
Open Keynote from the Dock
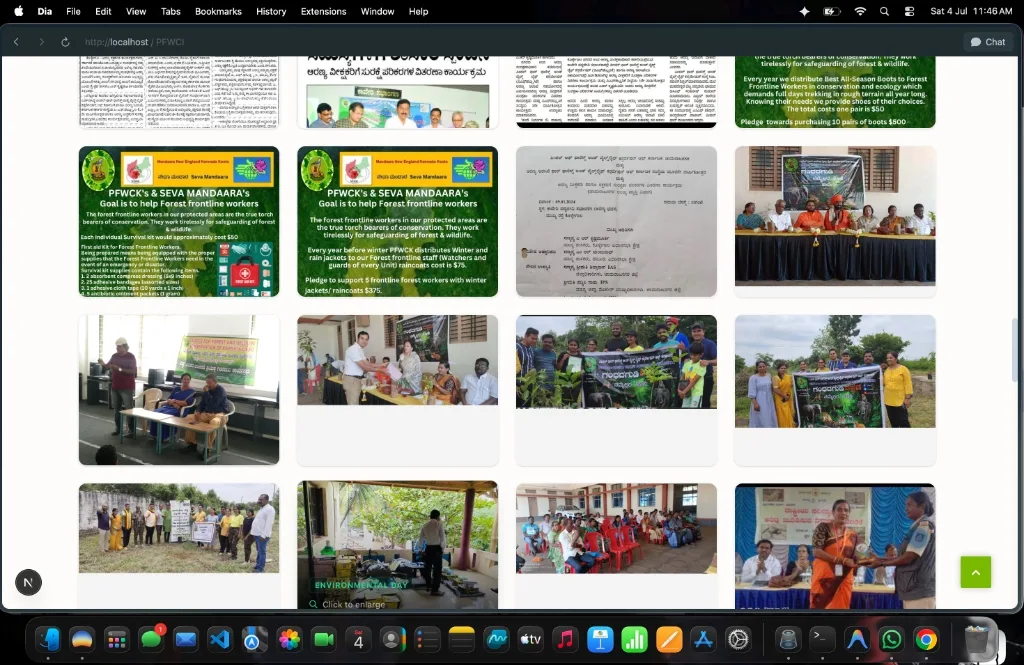pos(600,640)
